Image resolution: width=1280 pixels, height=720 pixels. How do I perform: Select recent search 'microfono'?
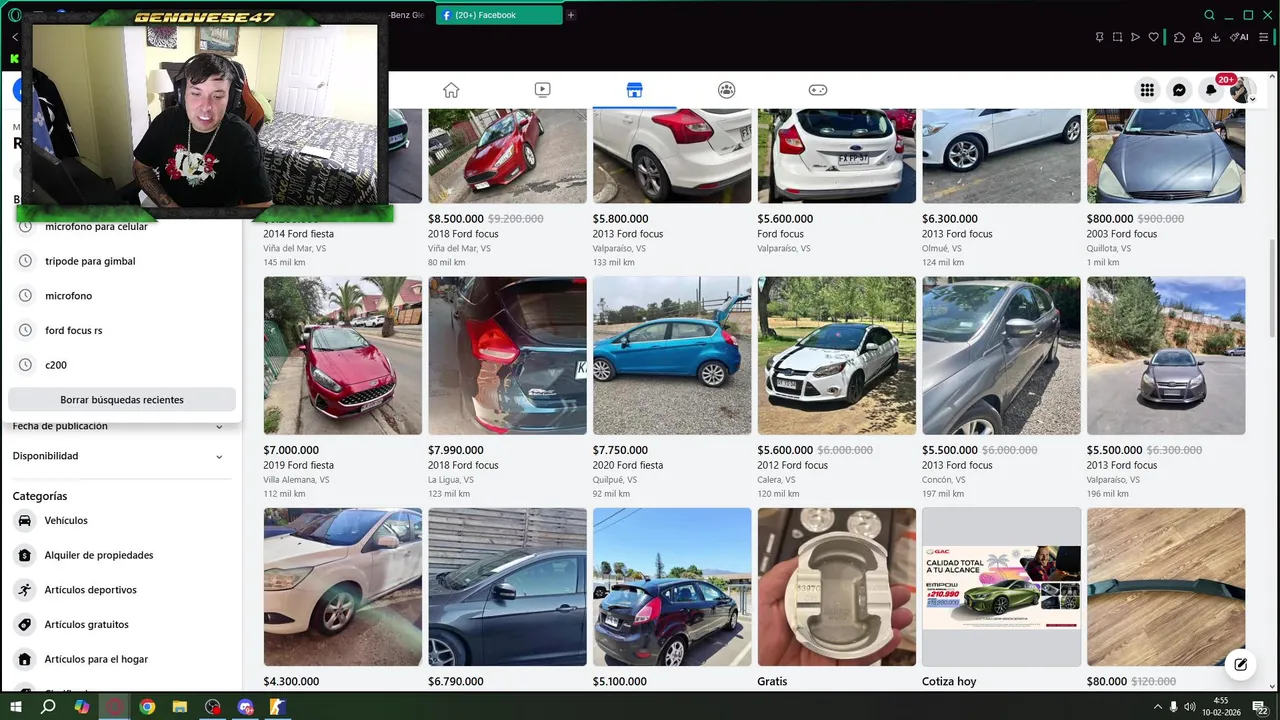coord(122,296)
